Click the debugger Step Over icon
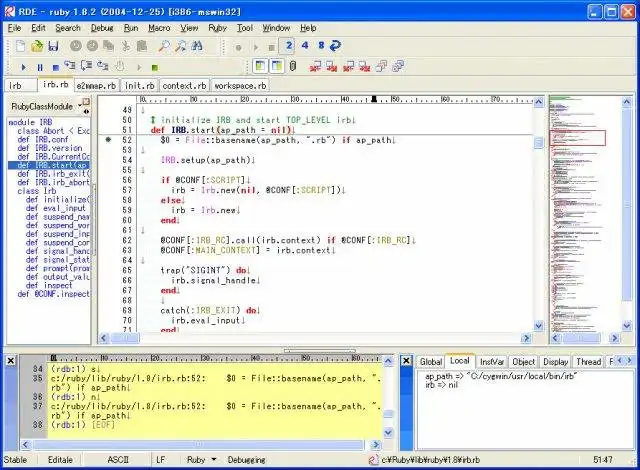This screenshot has height=470, width=640. [x=86, y=66]
